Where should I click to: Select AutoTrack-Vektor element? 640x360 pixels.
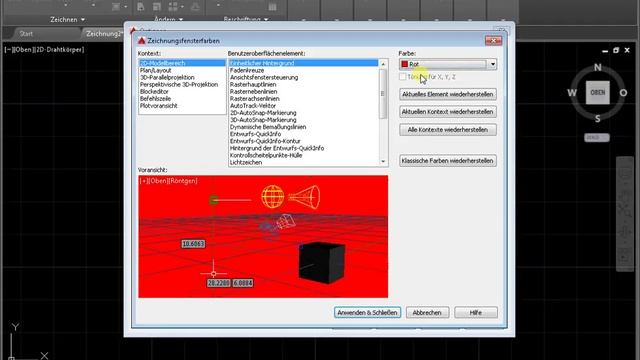[253, 106]
